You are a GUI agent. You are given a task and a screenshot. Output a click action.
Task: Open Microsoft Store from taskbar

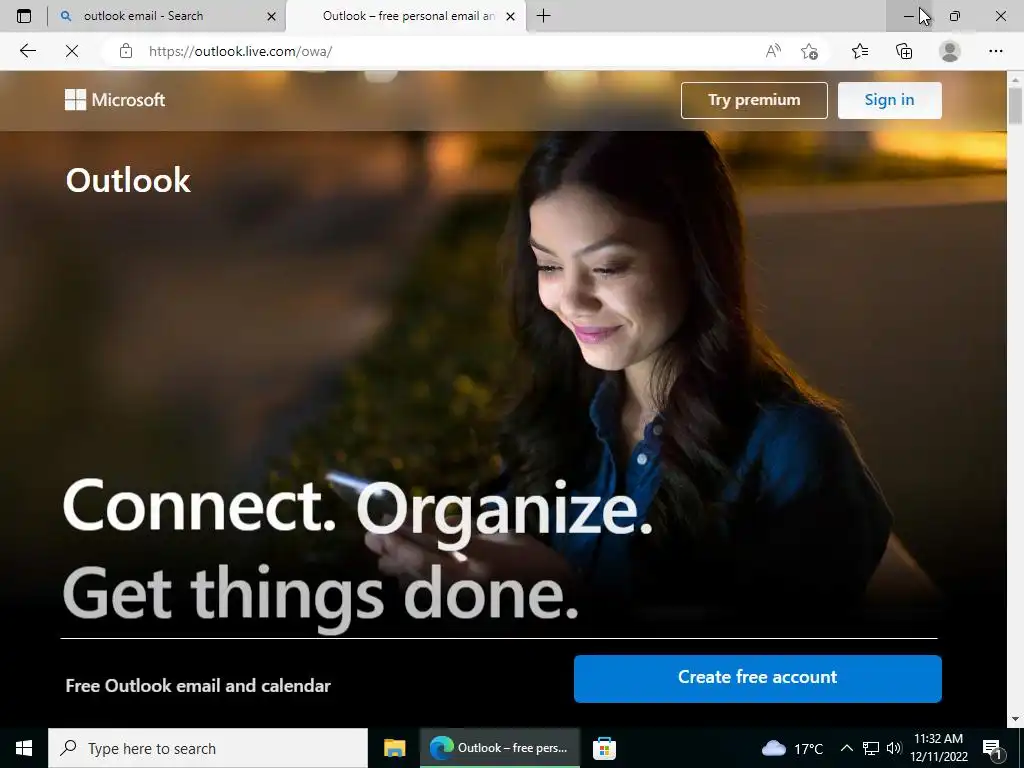pyautogui.click(x=604, y=748)
